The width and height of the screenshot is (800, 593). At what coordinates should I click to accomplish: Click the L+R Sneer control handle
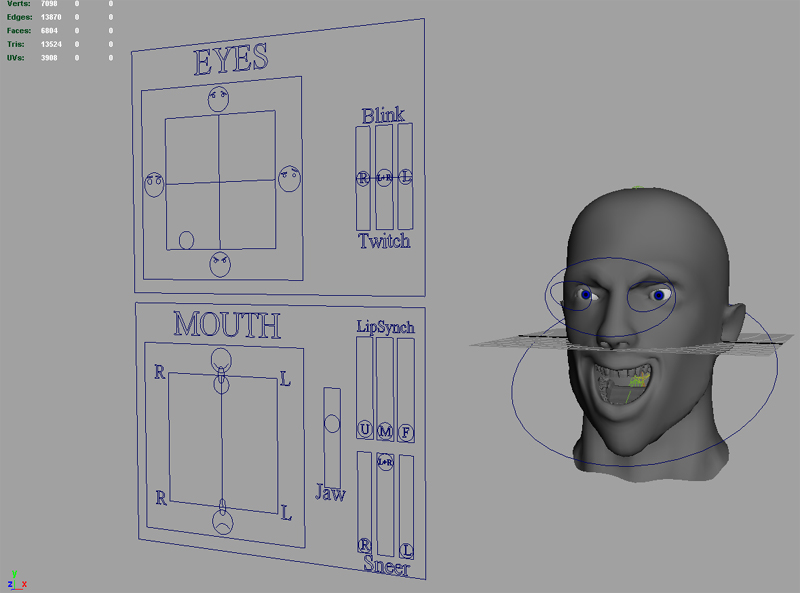click(385, 463)
